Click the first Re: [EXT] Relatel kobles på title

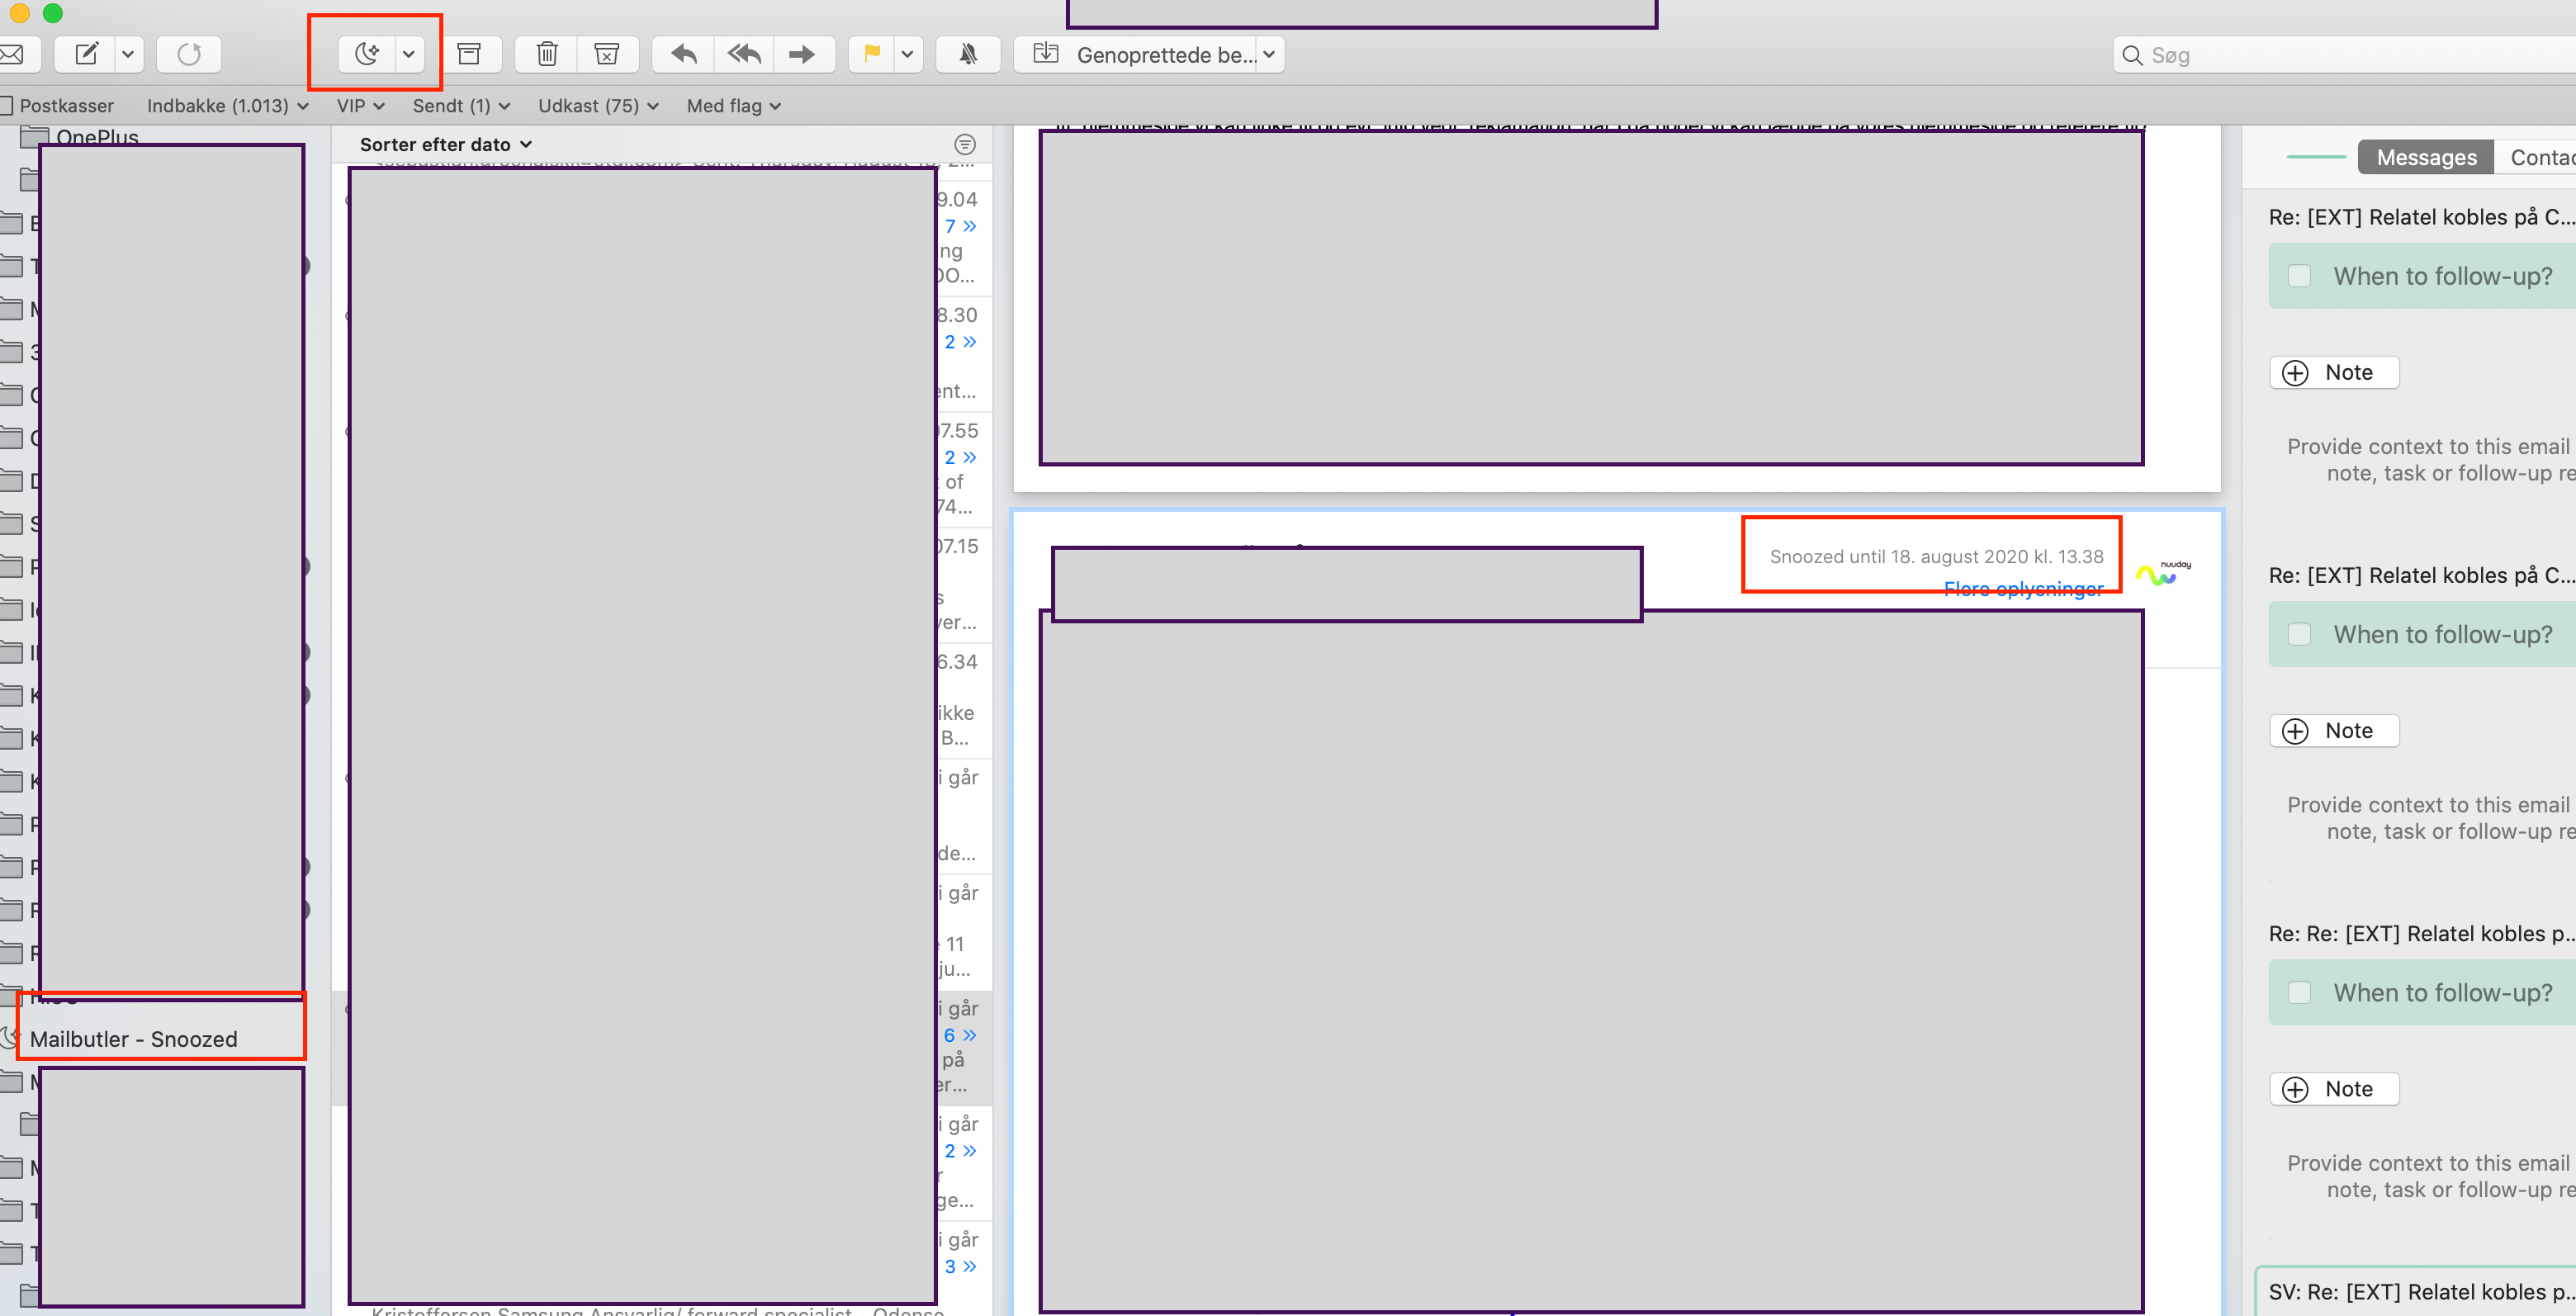(2422, 217)
